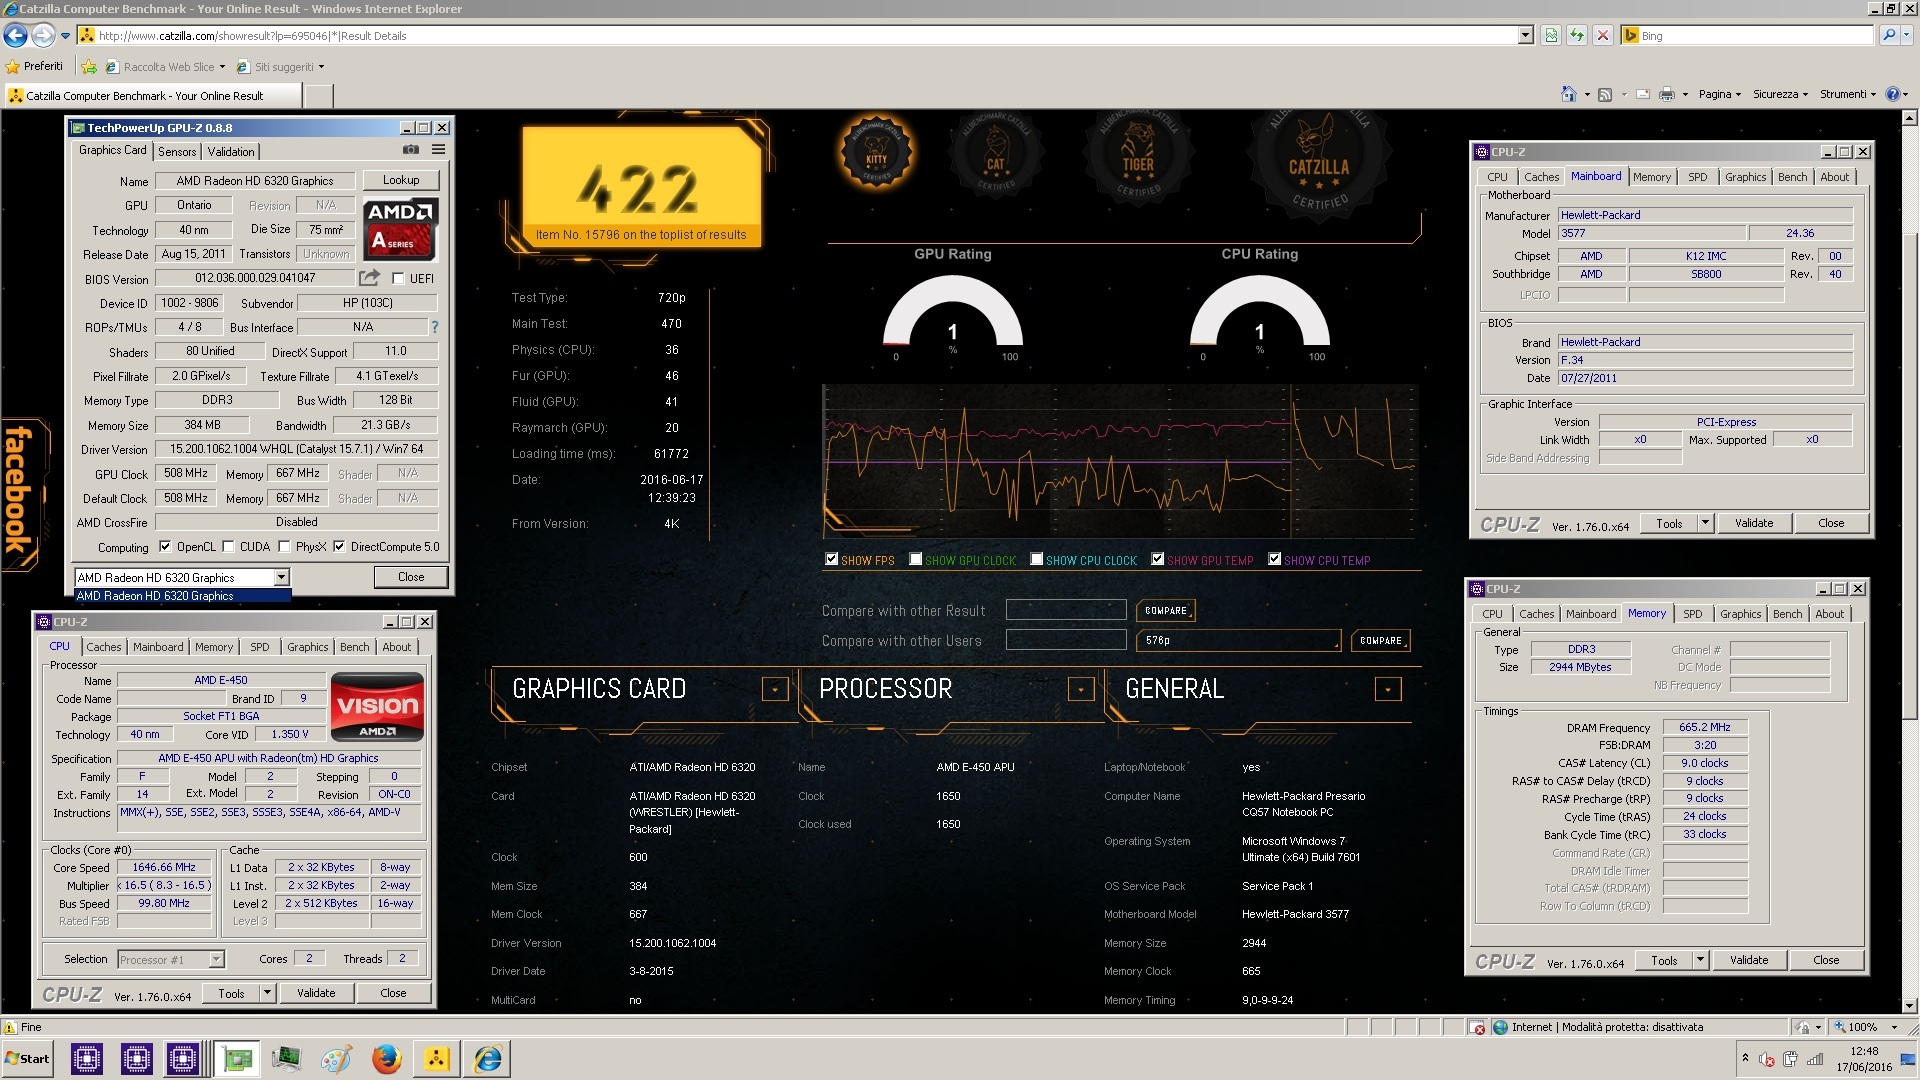Image resolution: width=1920 pixels, height=1080 pixels.
Task: Toggle the DirectCompute 5.0 checkbox
Action: [x=339, y=547]
